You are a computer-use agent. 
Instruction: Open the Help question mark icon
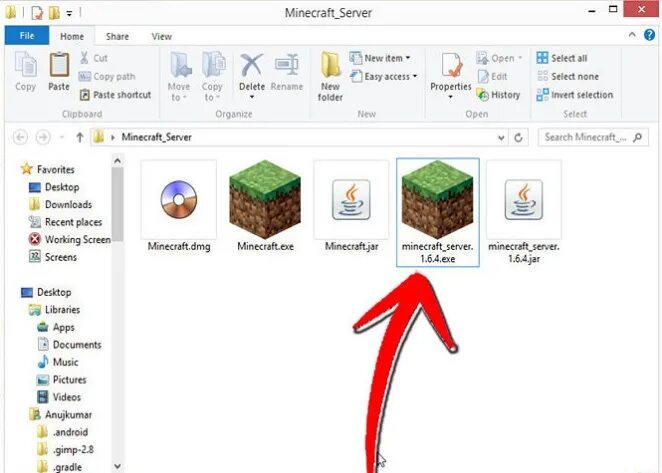[650, 35]
